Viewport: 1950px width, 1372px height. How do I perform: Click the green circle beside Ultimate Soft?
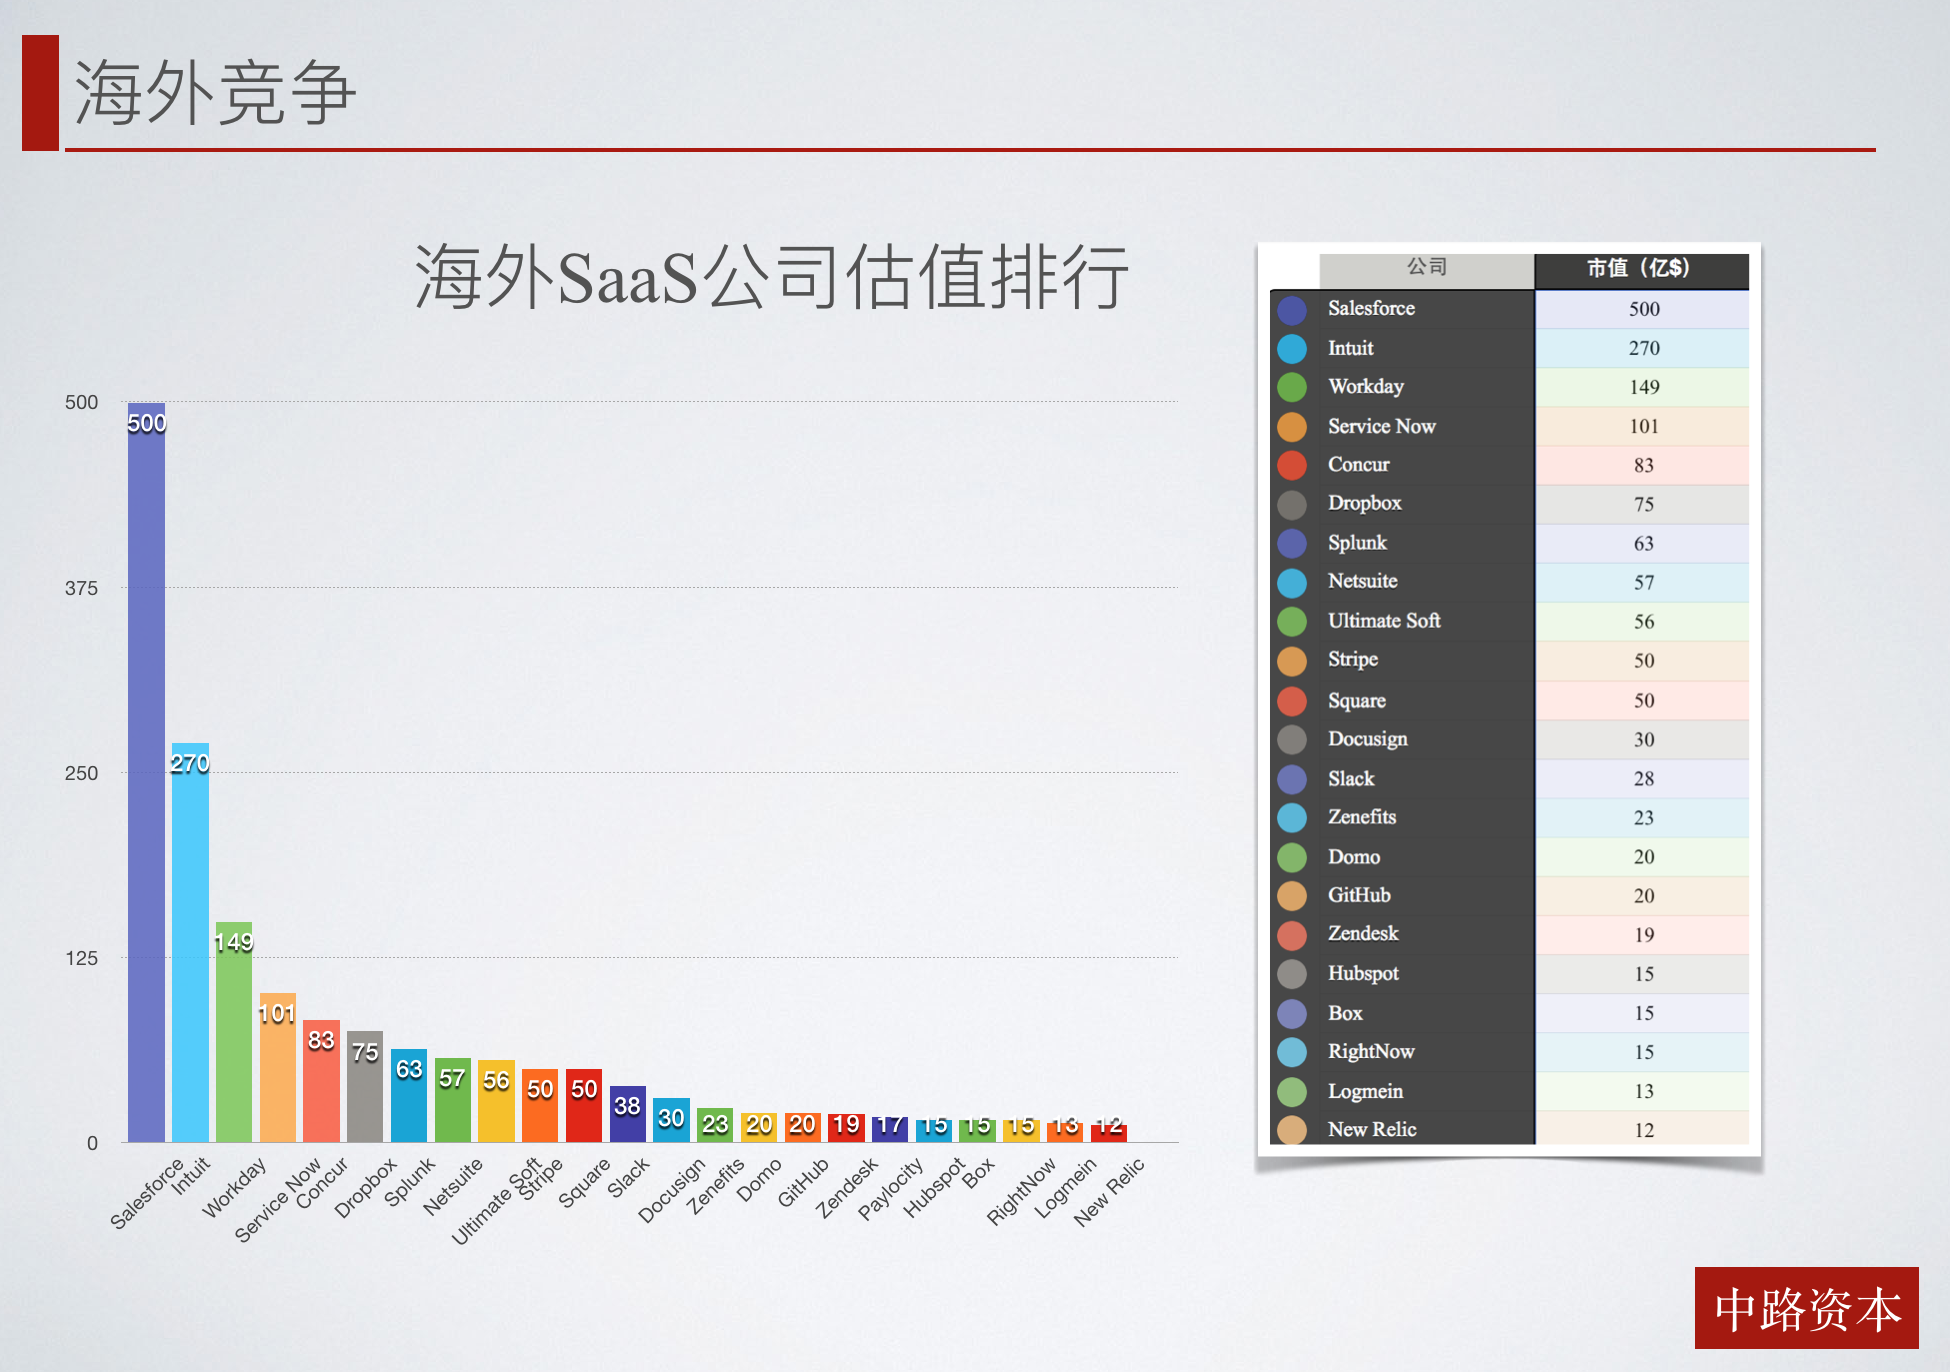pyautogui.click(x=1292, y=622)
